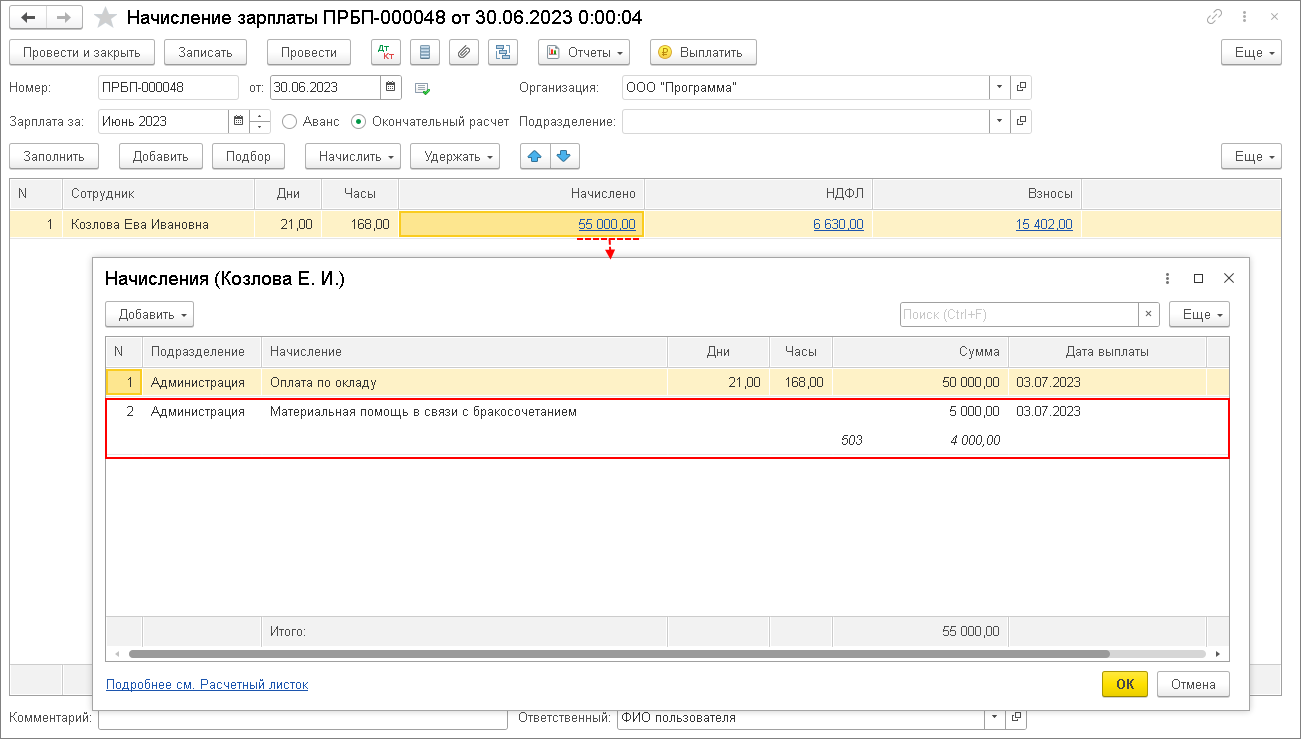This screenshot has height=739, width=1301.
Task: Close the Начисления dialog
Action: tap(1229, 279)
